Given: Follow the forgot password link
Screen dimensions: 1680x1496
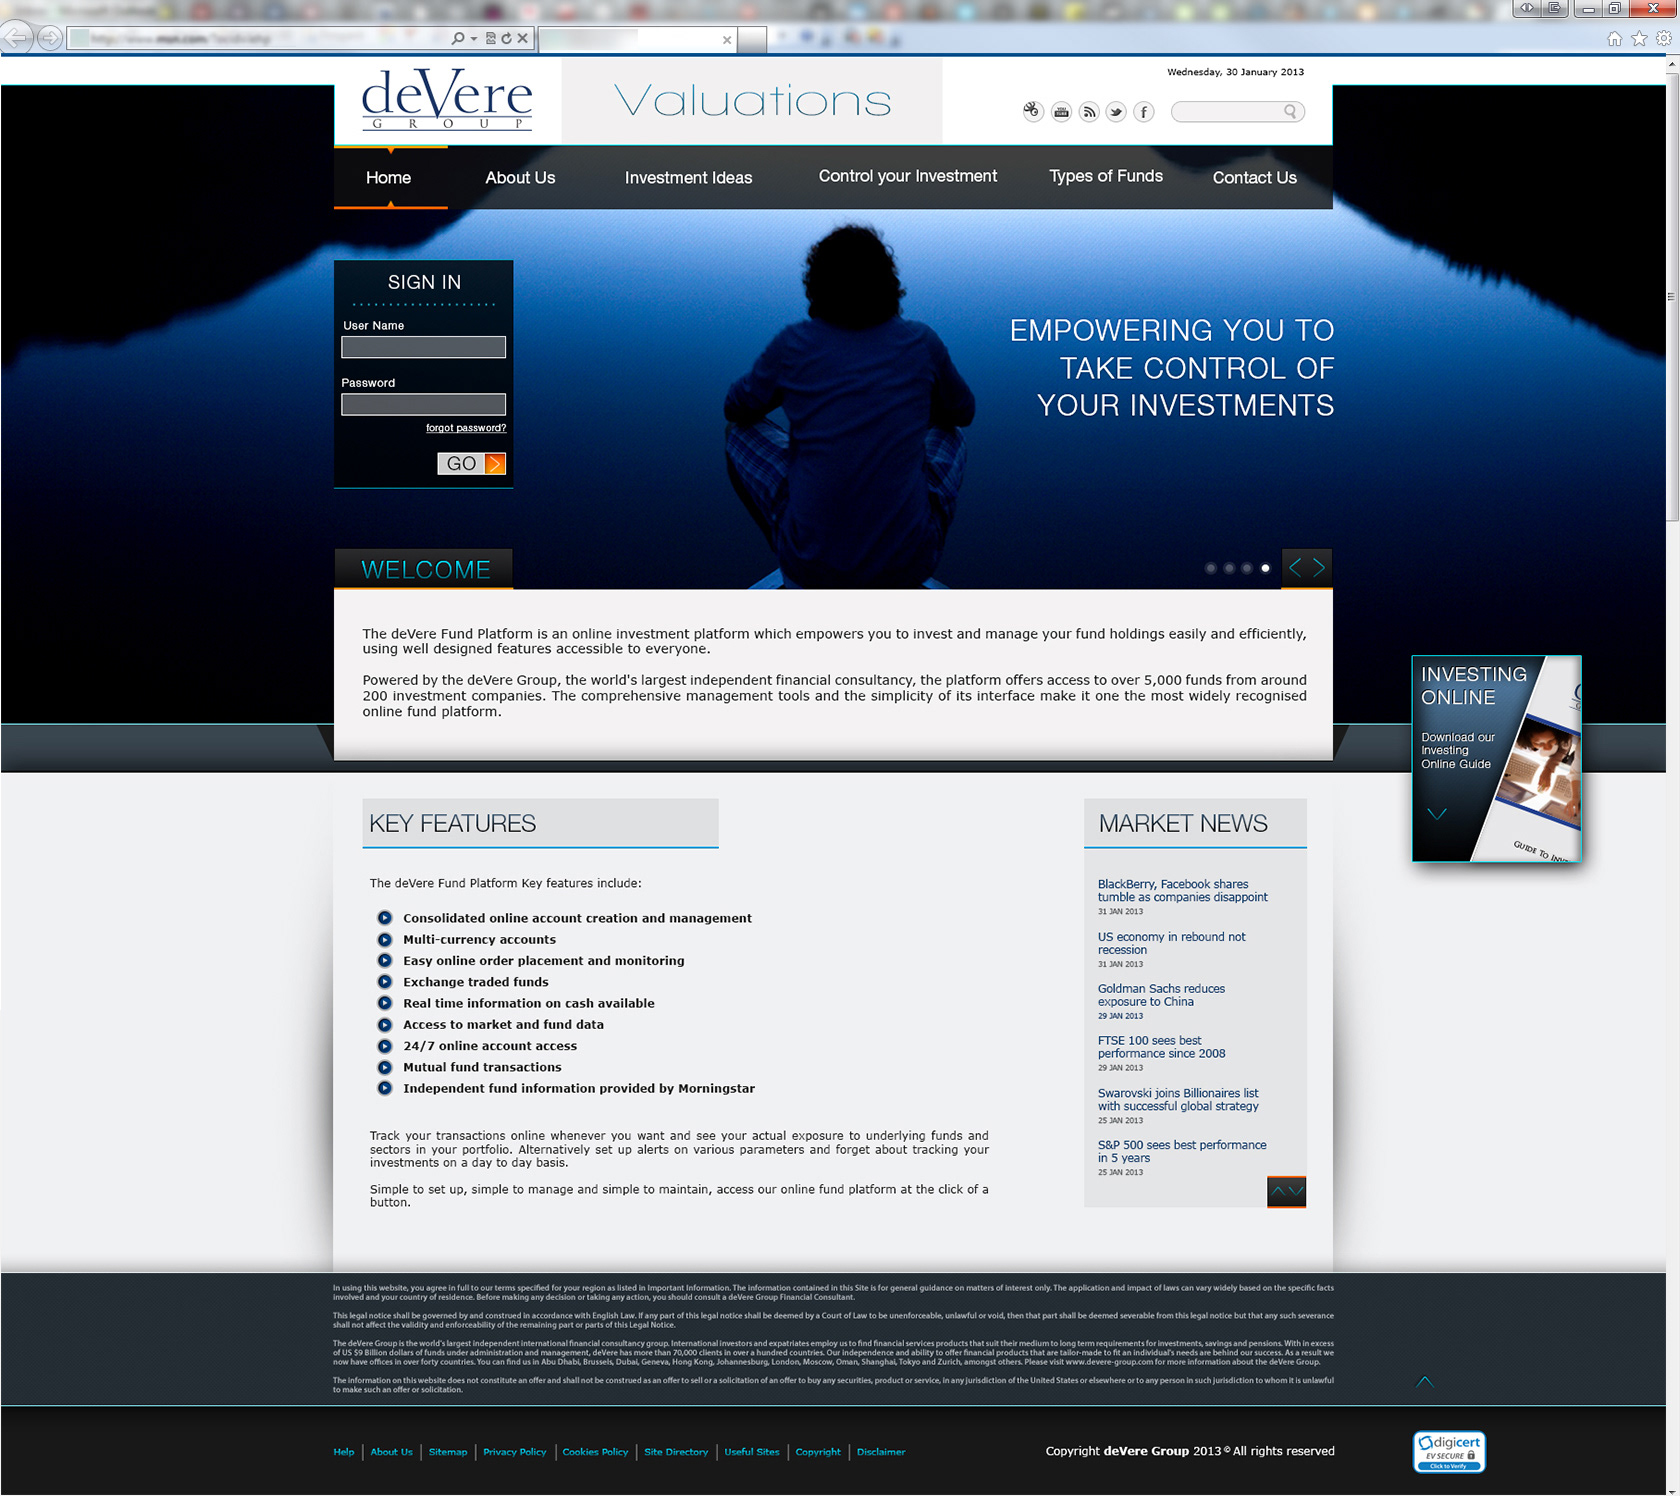Looking at the screenshot, I should 466,428.
